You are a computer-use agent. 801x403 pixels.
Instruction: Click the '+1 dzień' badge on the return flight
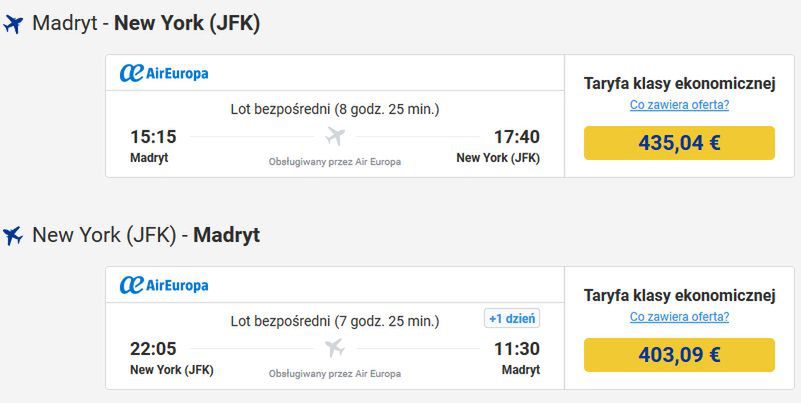tap(512, 319)
